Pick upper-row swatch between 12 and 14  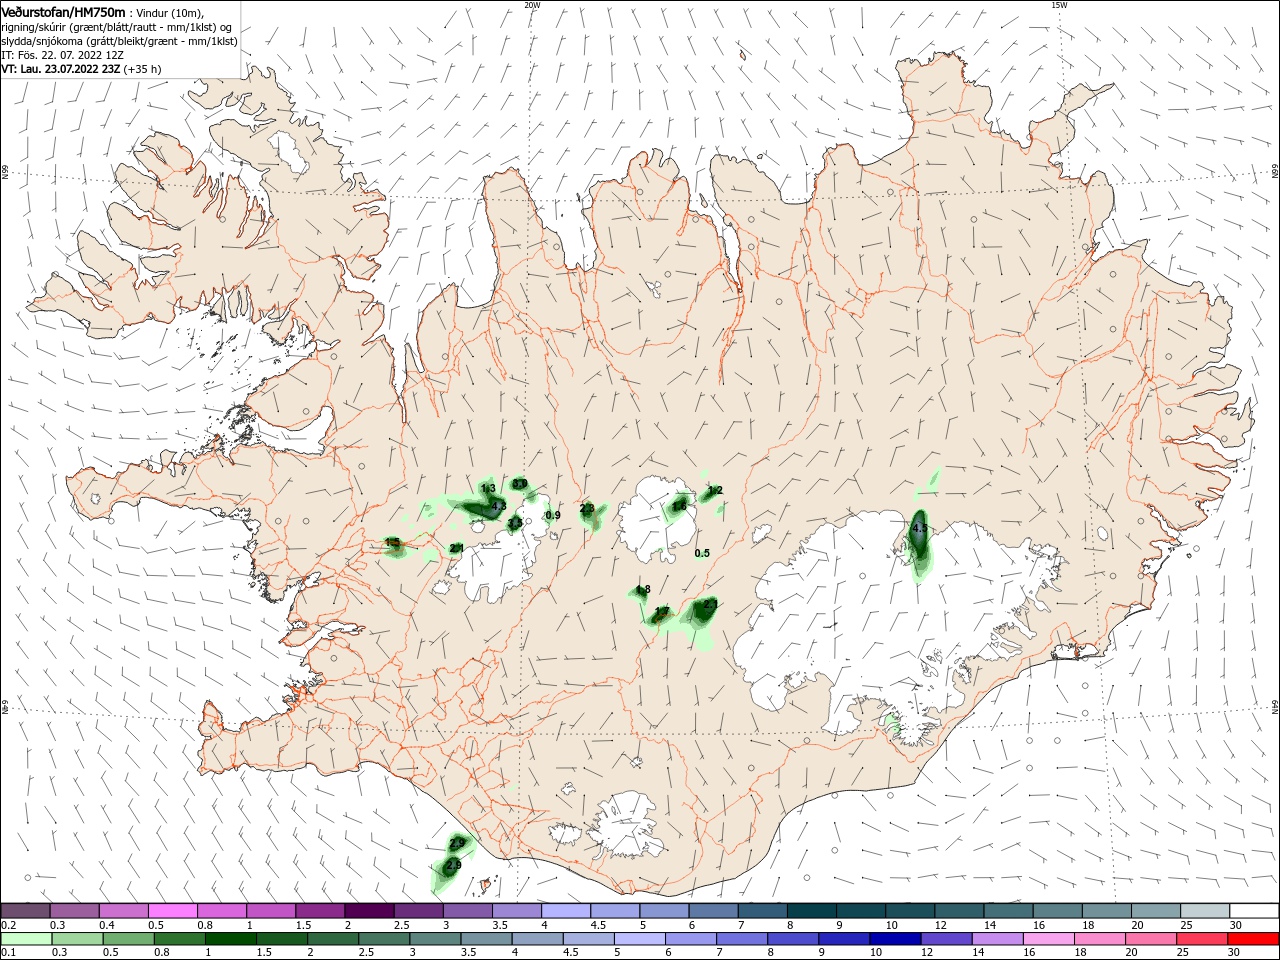click(960, 910)
